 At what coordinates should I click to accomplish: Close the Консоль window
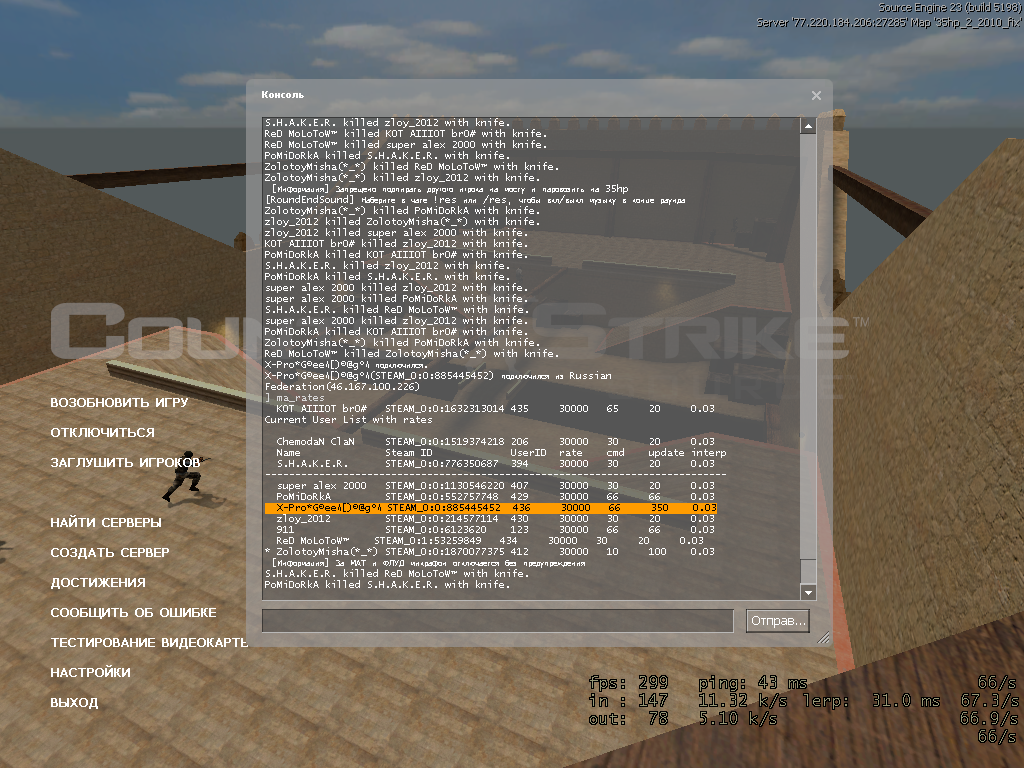point(816,95)
